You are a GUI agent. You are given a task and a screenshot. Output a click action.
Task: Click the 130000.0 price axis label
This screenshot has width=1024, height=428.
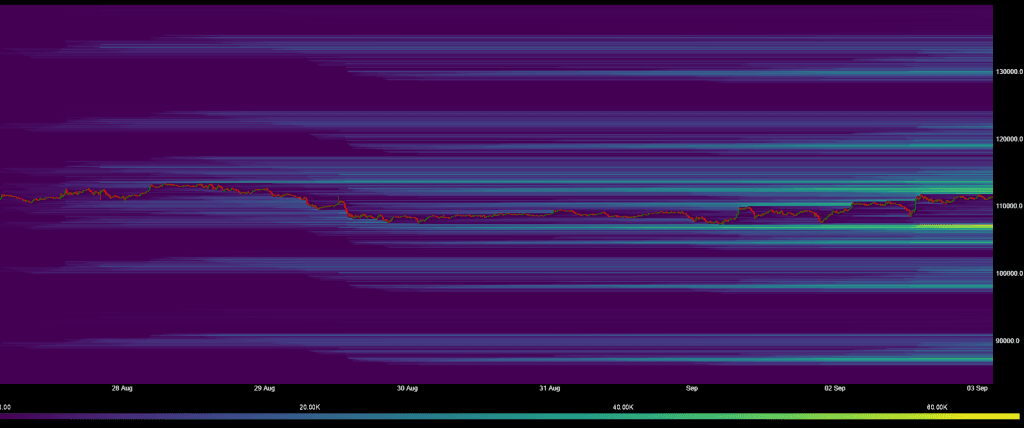[x=1008, y=72]
